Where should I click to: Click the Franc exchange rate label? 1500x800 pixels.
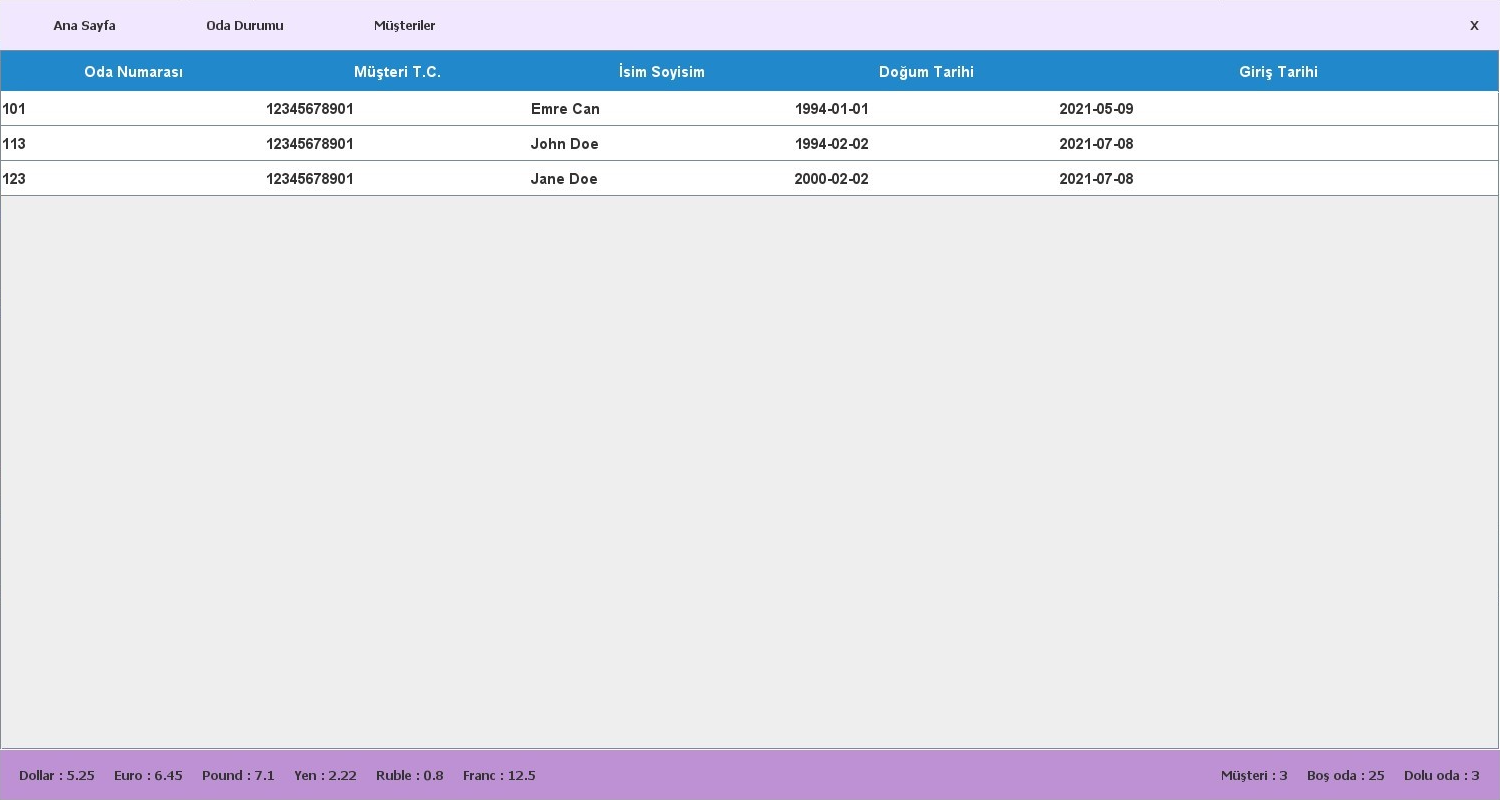pos(499,775)
